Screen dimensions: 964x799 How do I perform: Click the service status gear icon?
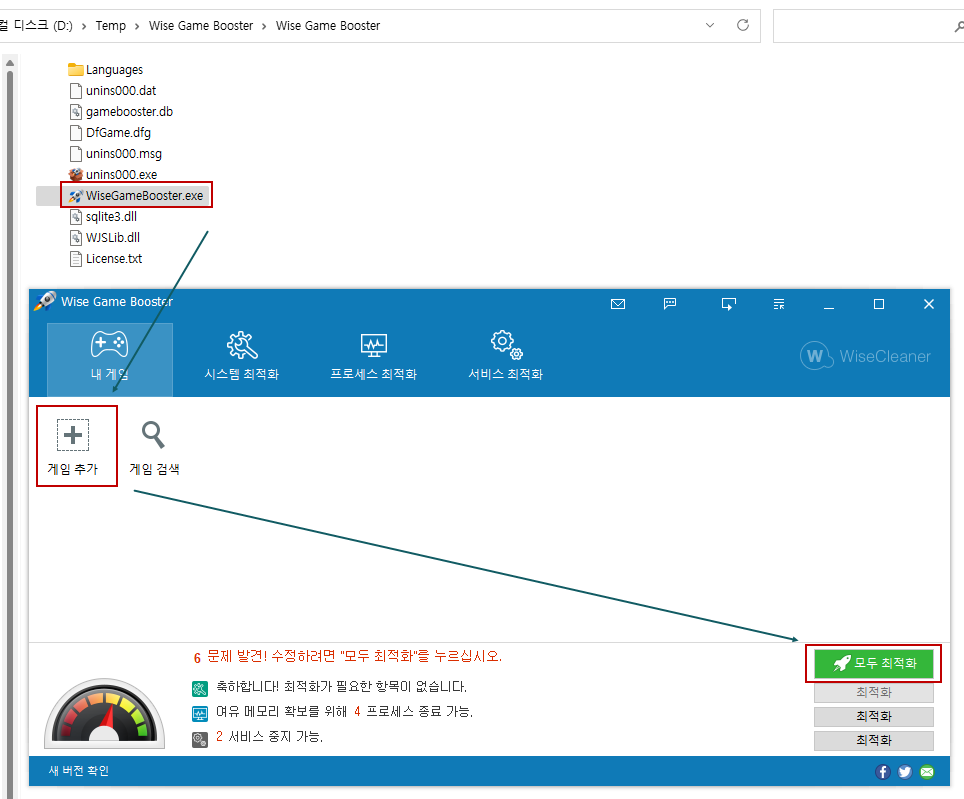tap(200, 739)
